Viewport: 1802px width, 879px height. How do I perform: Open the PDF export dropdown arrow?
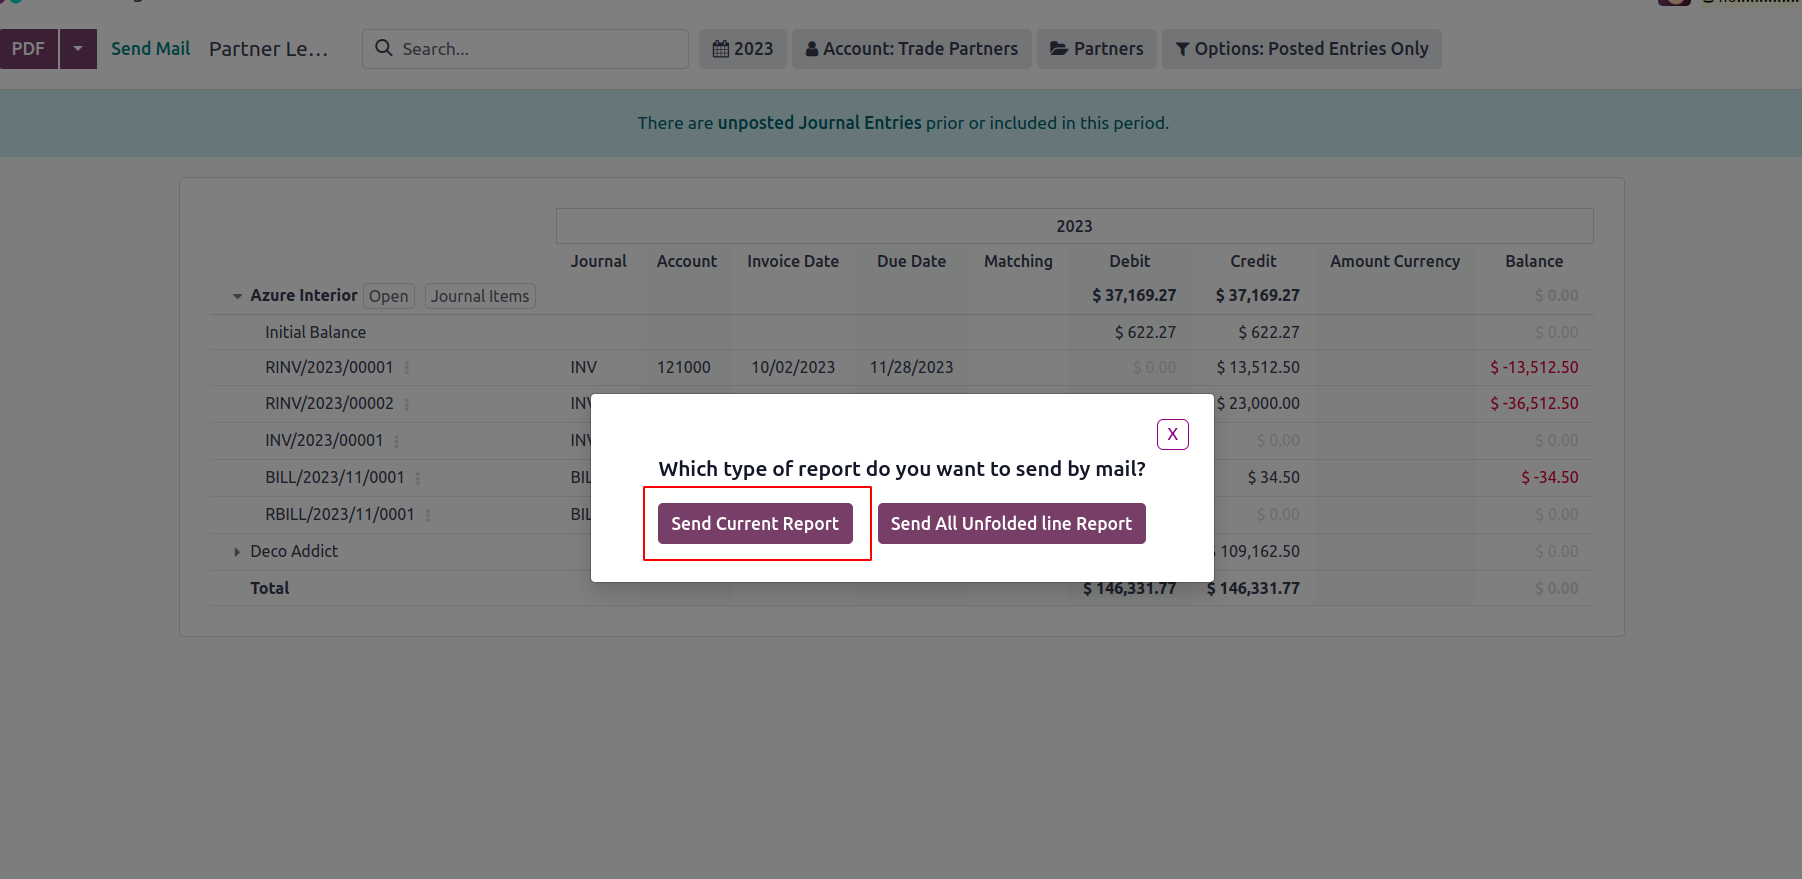click(x=78, y=49)
